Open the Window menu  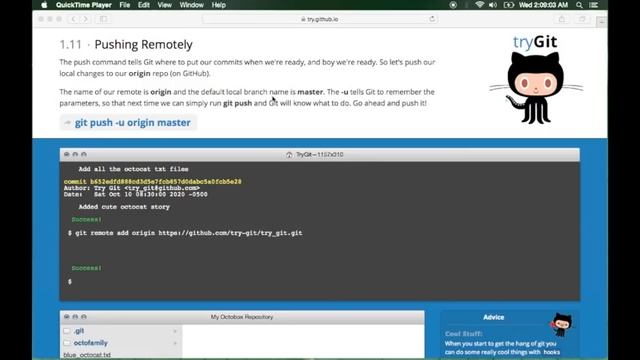(191, 5)
